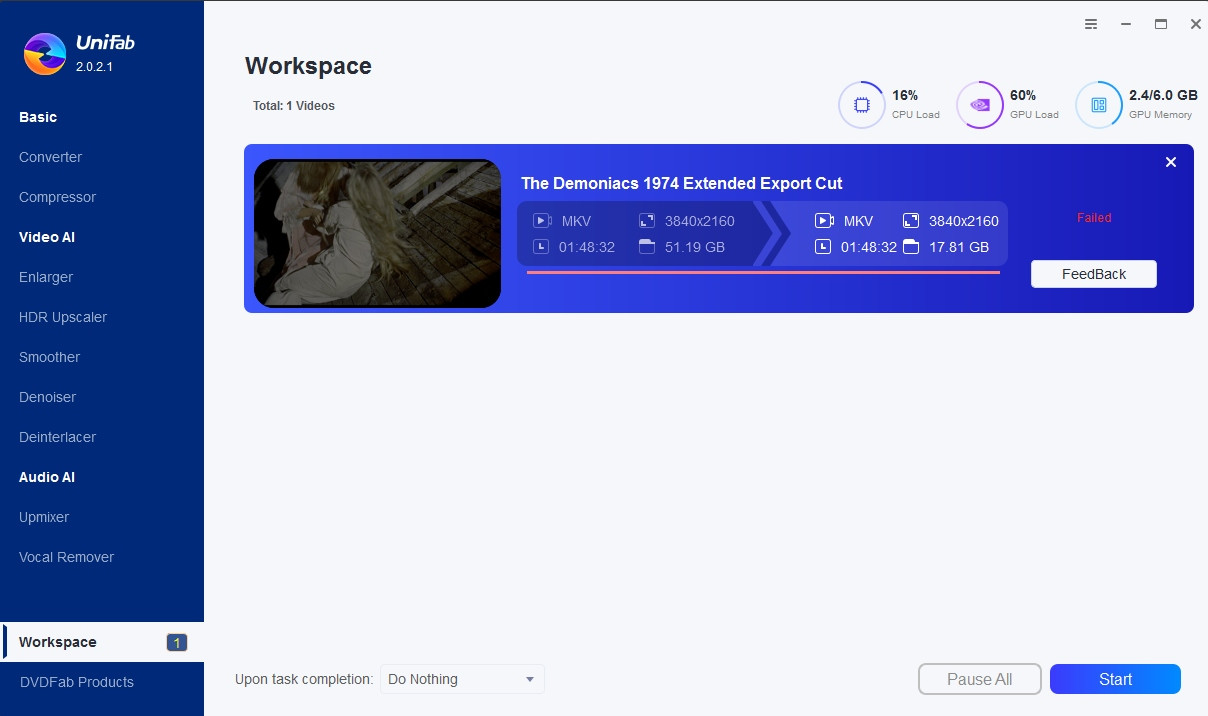Click the UniFab logo icon

click(x=45, y=54)
